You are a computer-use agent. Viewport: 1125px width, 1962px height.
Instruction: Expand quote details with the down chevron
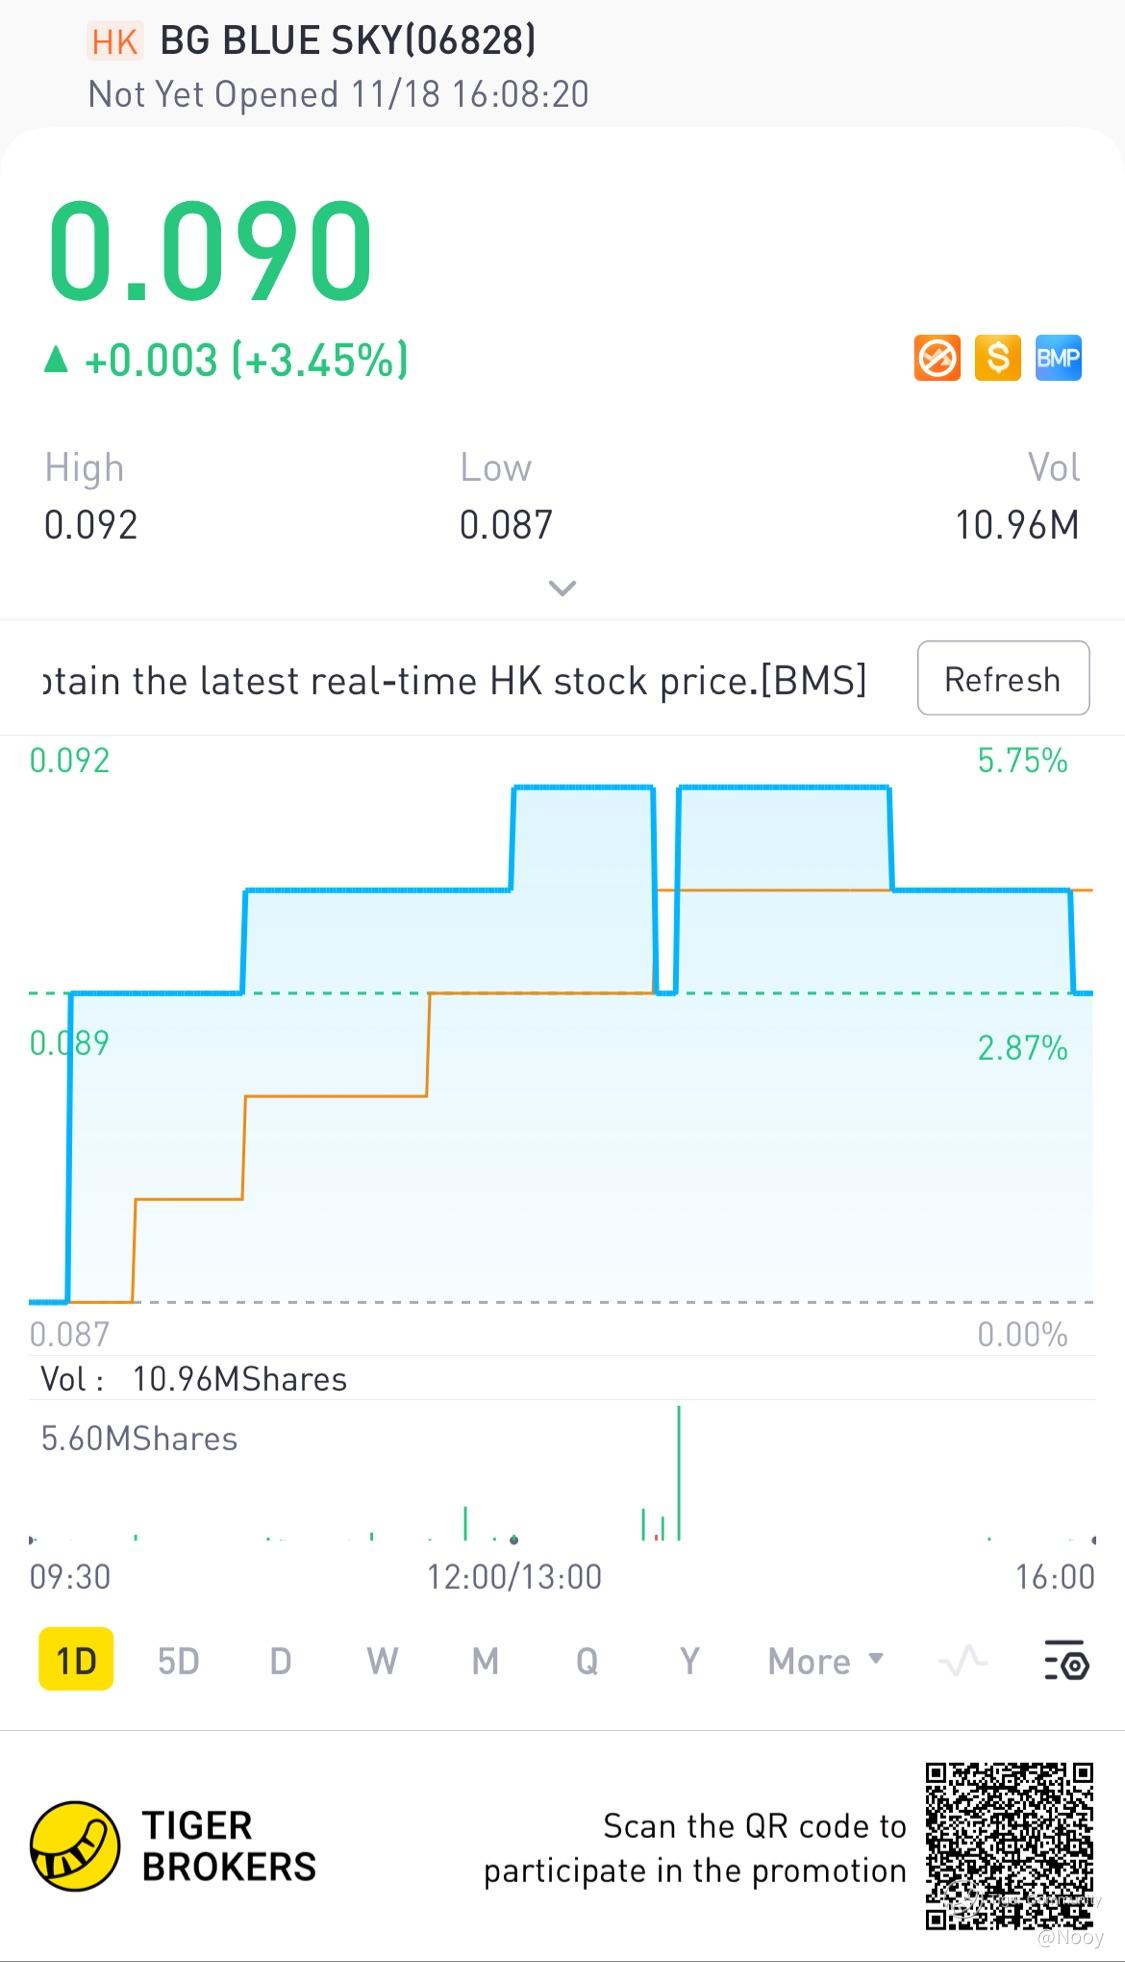pos(562,588)
